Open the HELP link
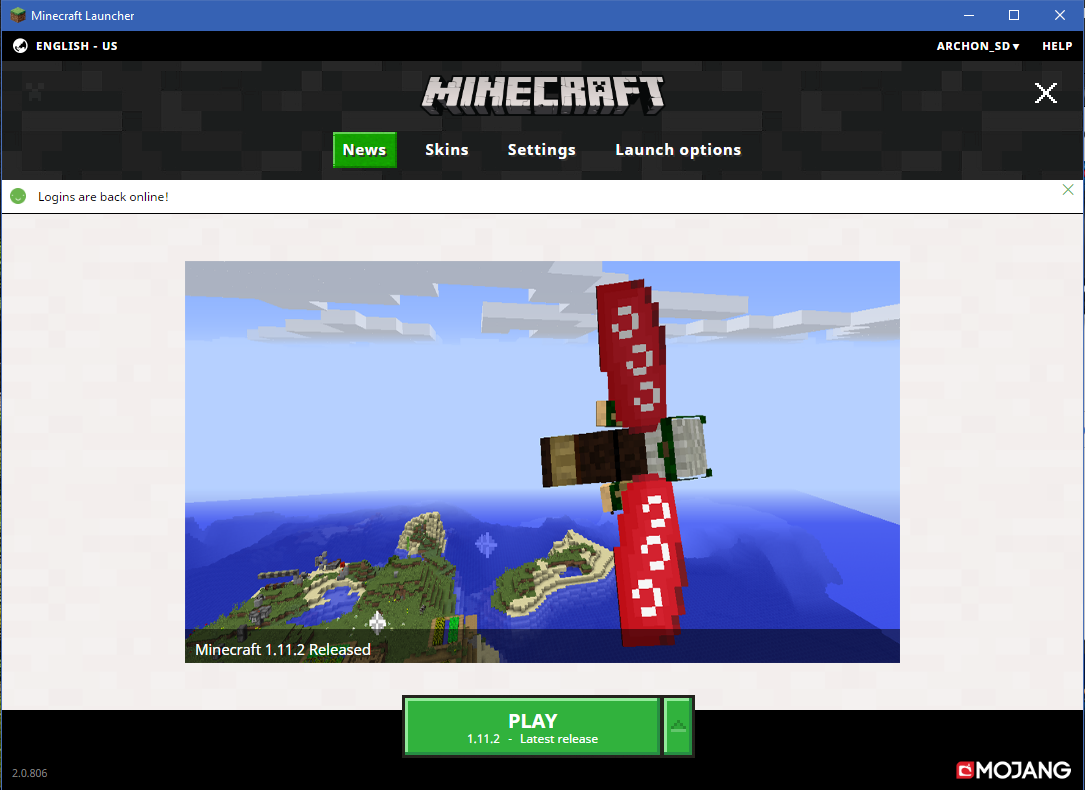This screenshot has width=1085, height=790. pyautogui.click(x=1057, y=46)
